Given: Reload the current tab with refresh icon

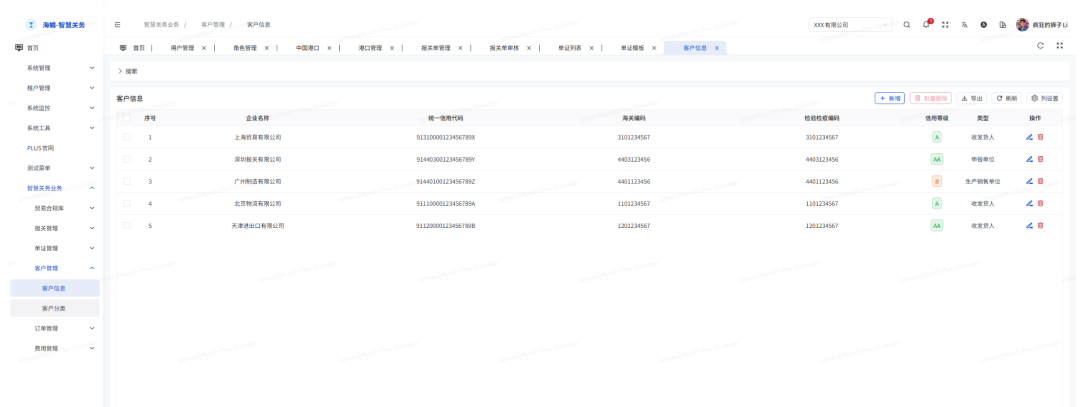Looking at the screenshot, I should (1040, 45).
